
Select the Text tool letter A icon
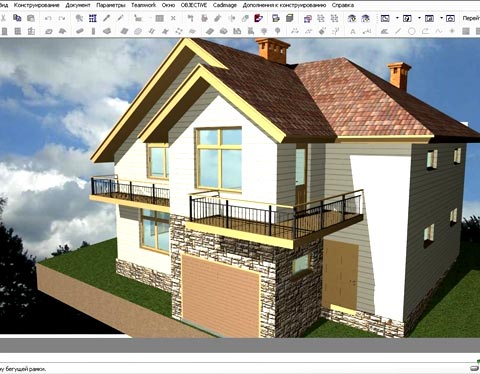click(353, 32)
